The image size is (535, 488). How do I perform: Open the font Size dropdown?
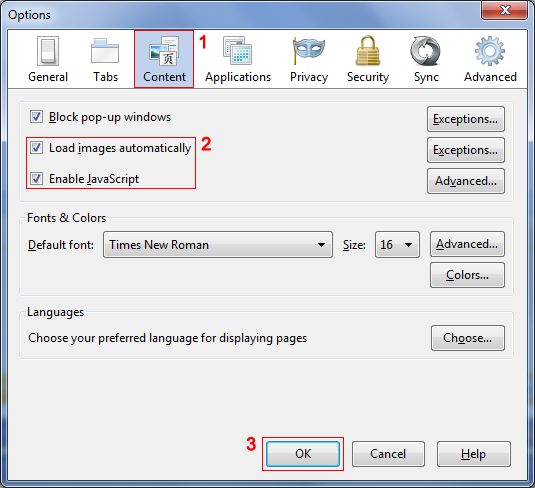coord(397,245)
